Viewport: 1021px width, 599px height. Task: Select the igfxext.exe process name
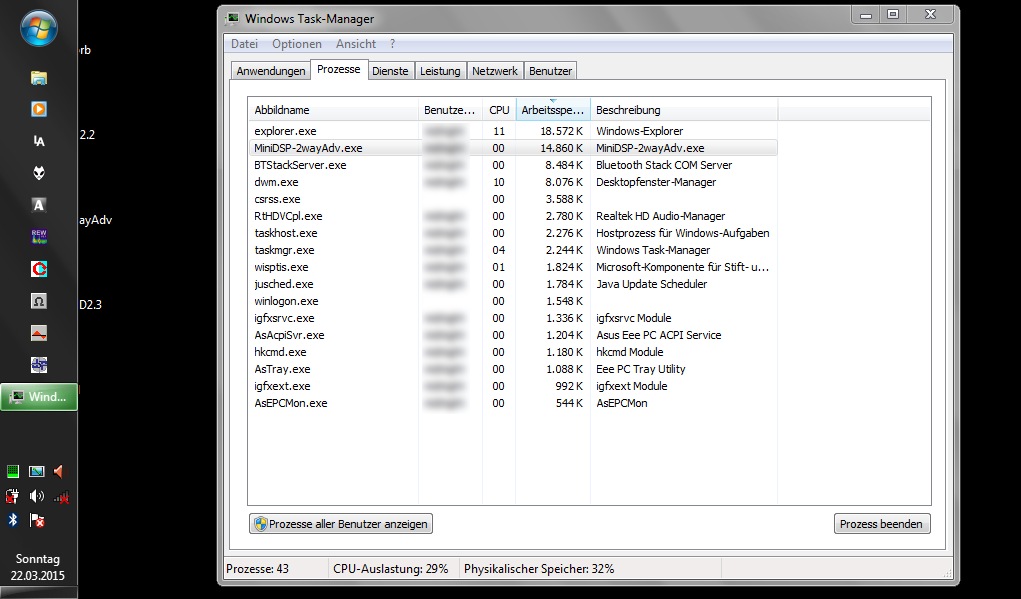[283, 386]
